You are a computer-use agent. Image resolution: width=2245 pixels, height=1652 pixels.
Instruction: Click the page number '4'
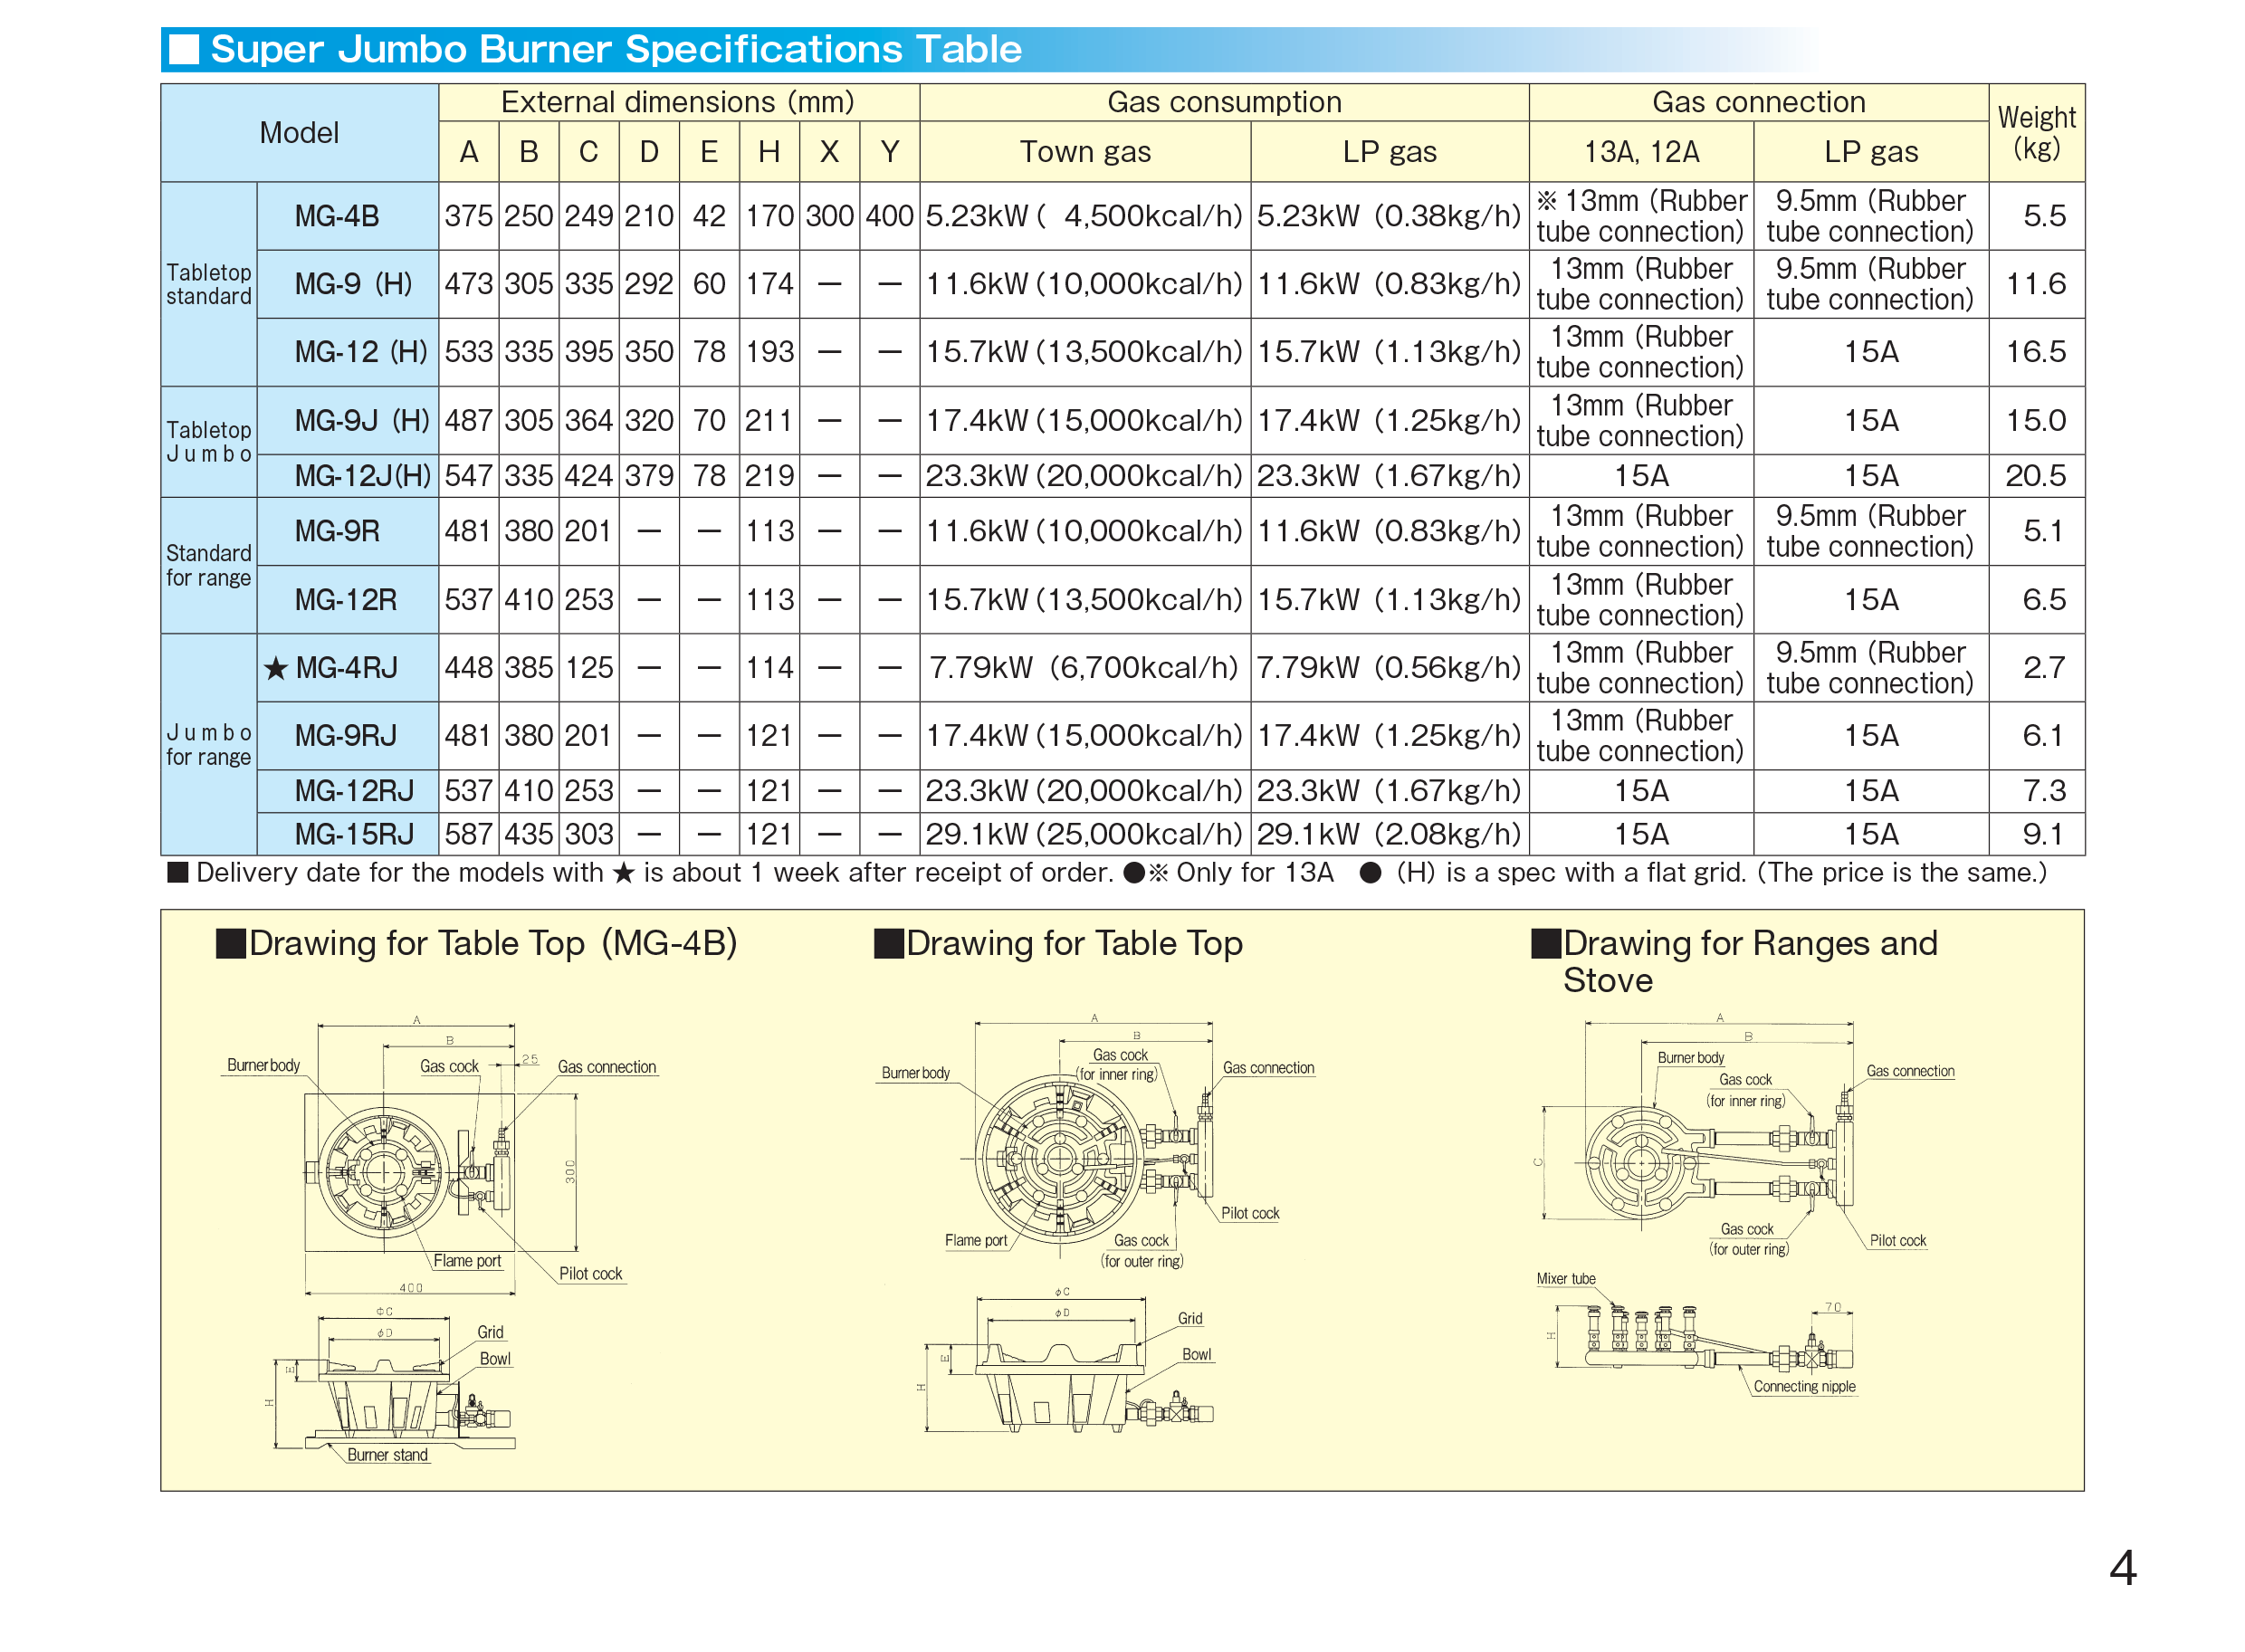(x=2123, y=1567)
